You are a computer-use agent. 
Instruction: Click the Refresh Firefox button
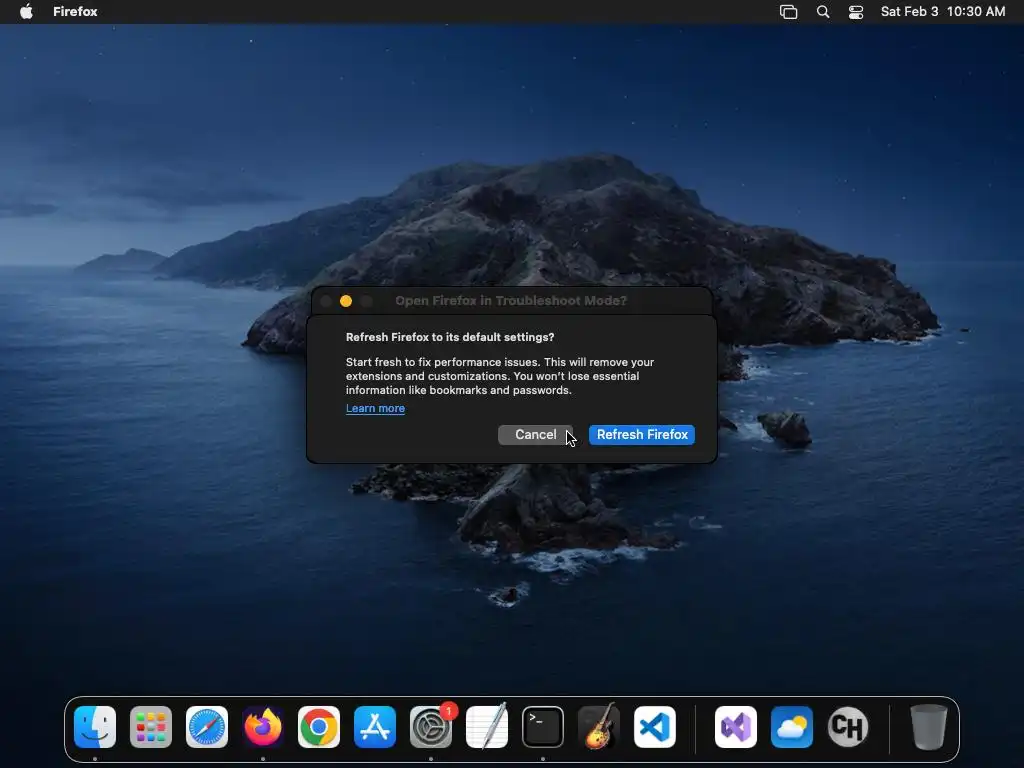pyautogui.click(x=641, y=435)
